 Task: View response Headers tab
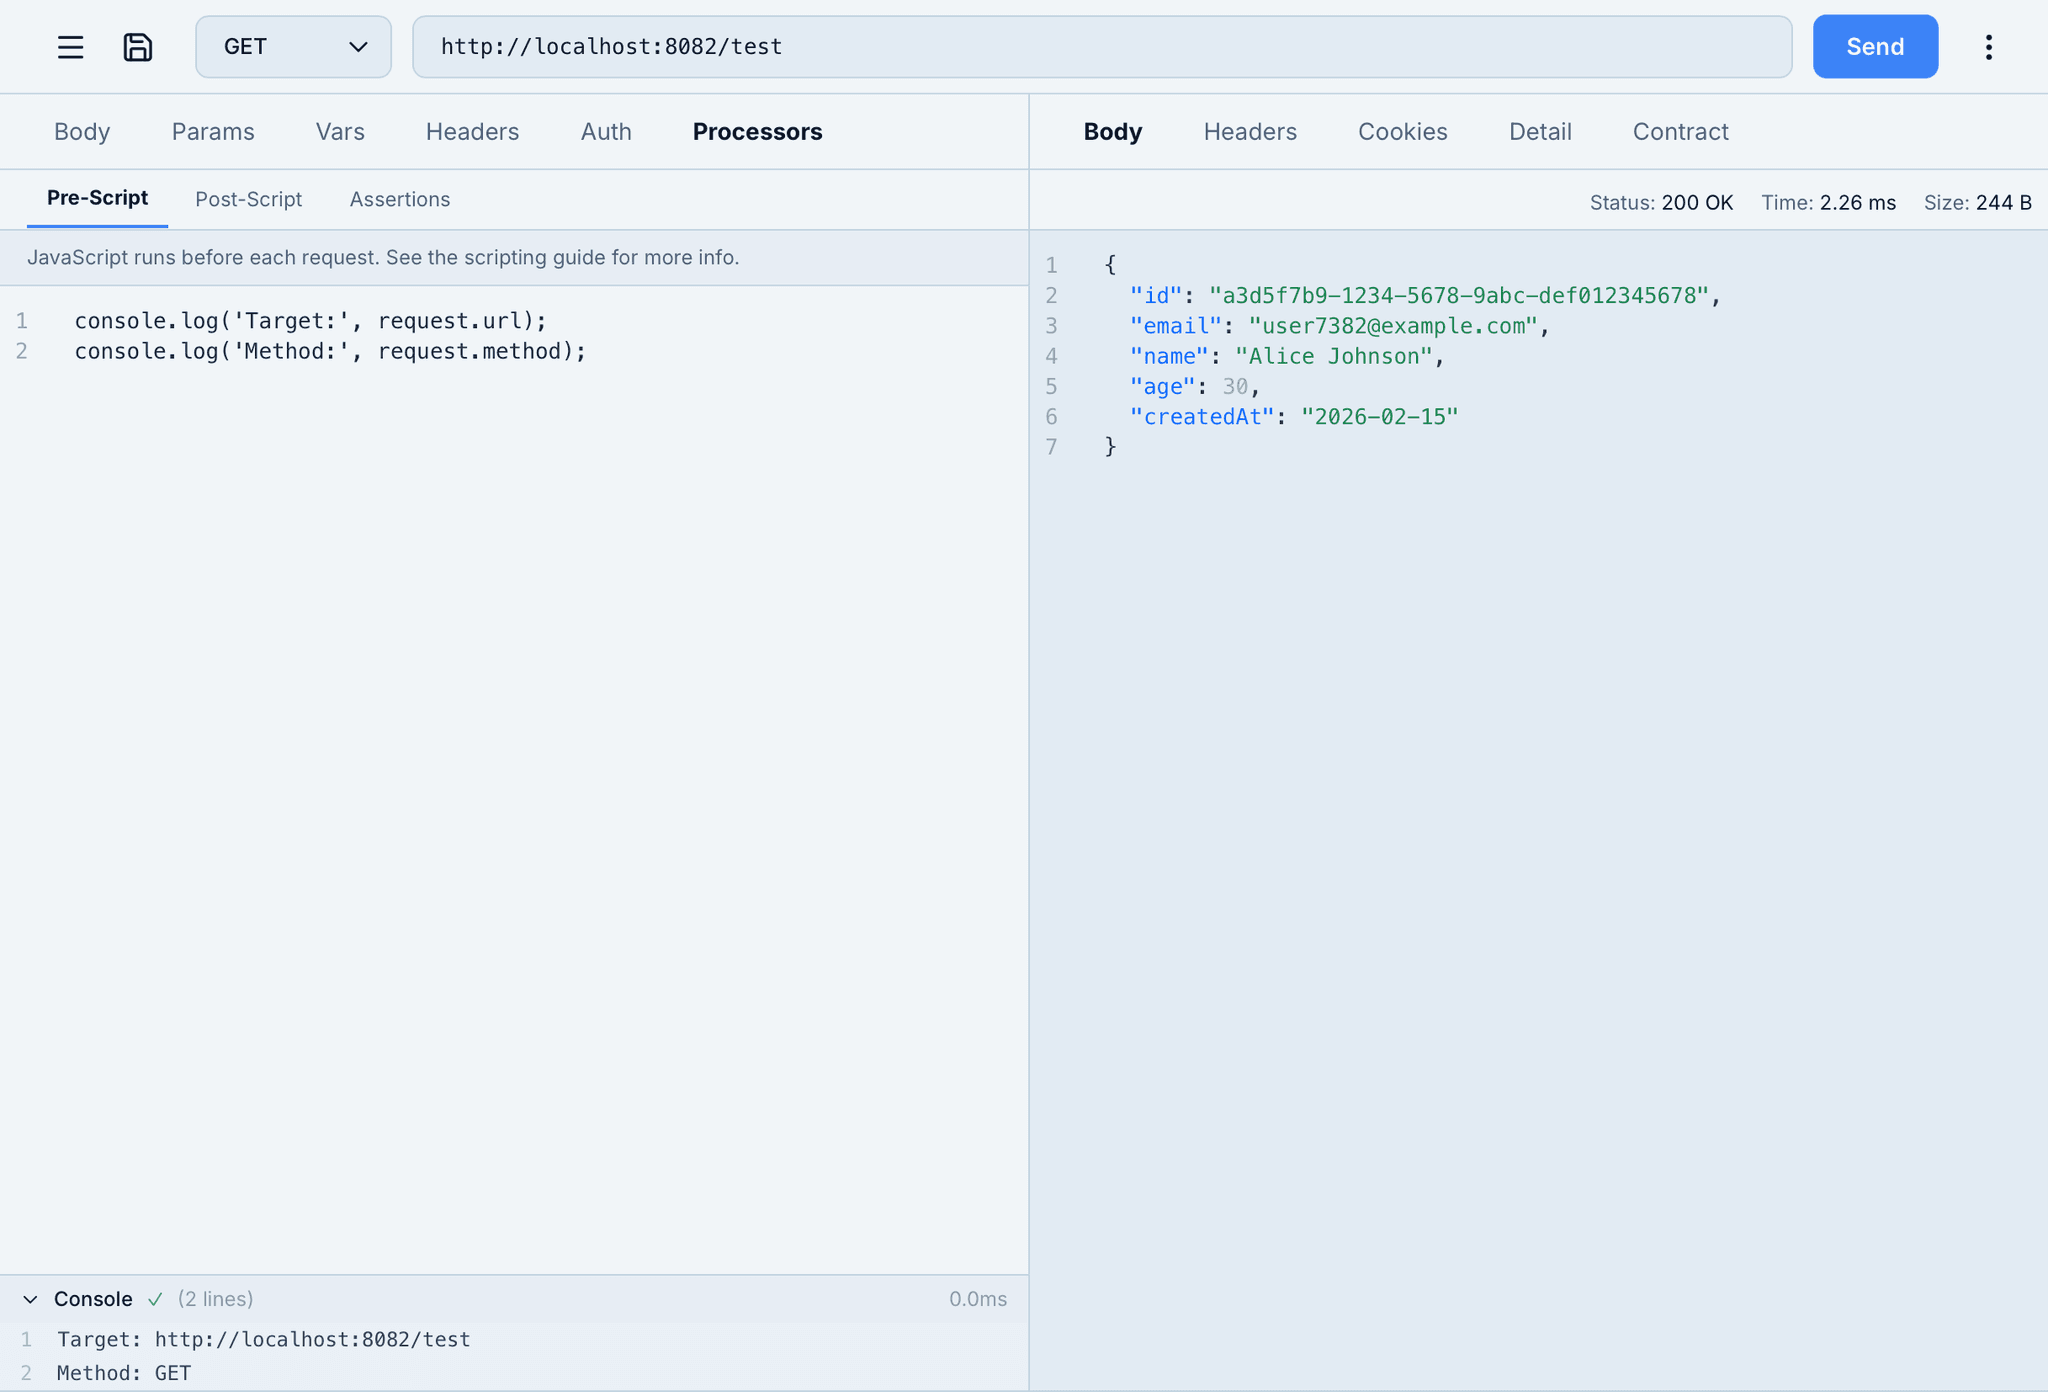click(x=1250, y=132)
